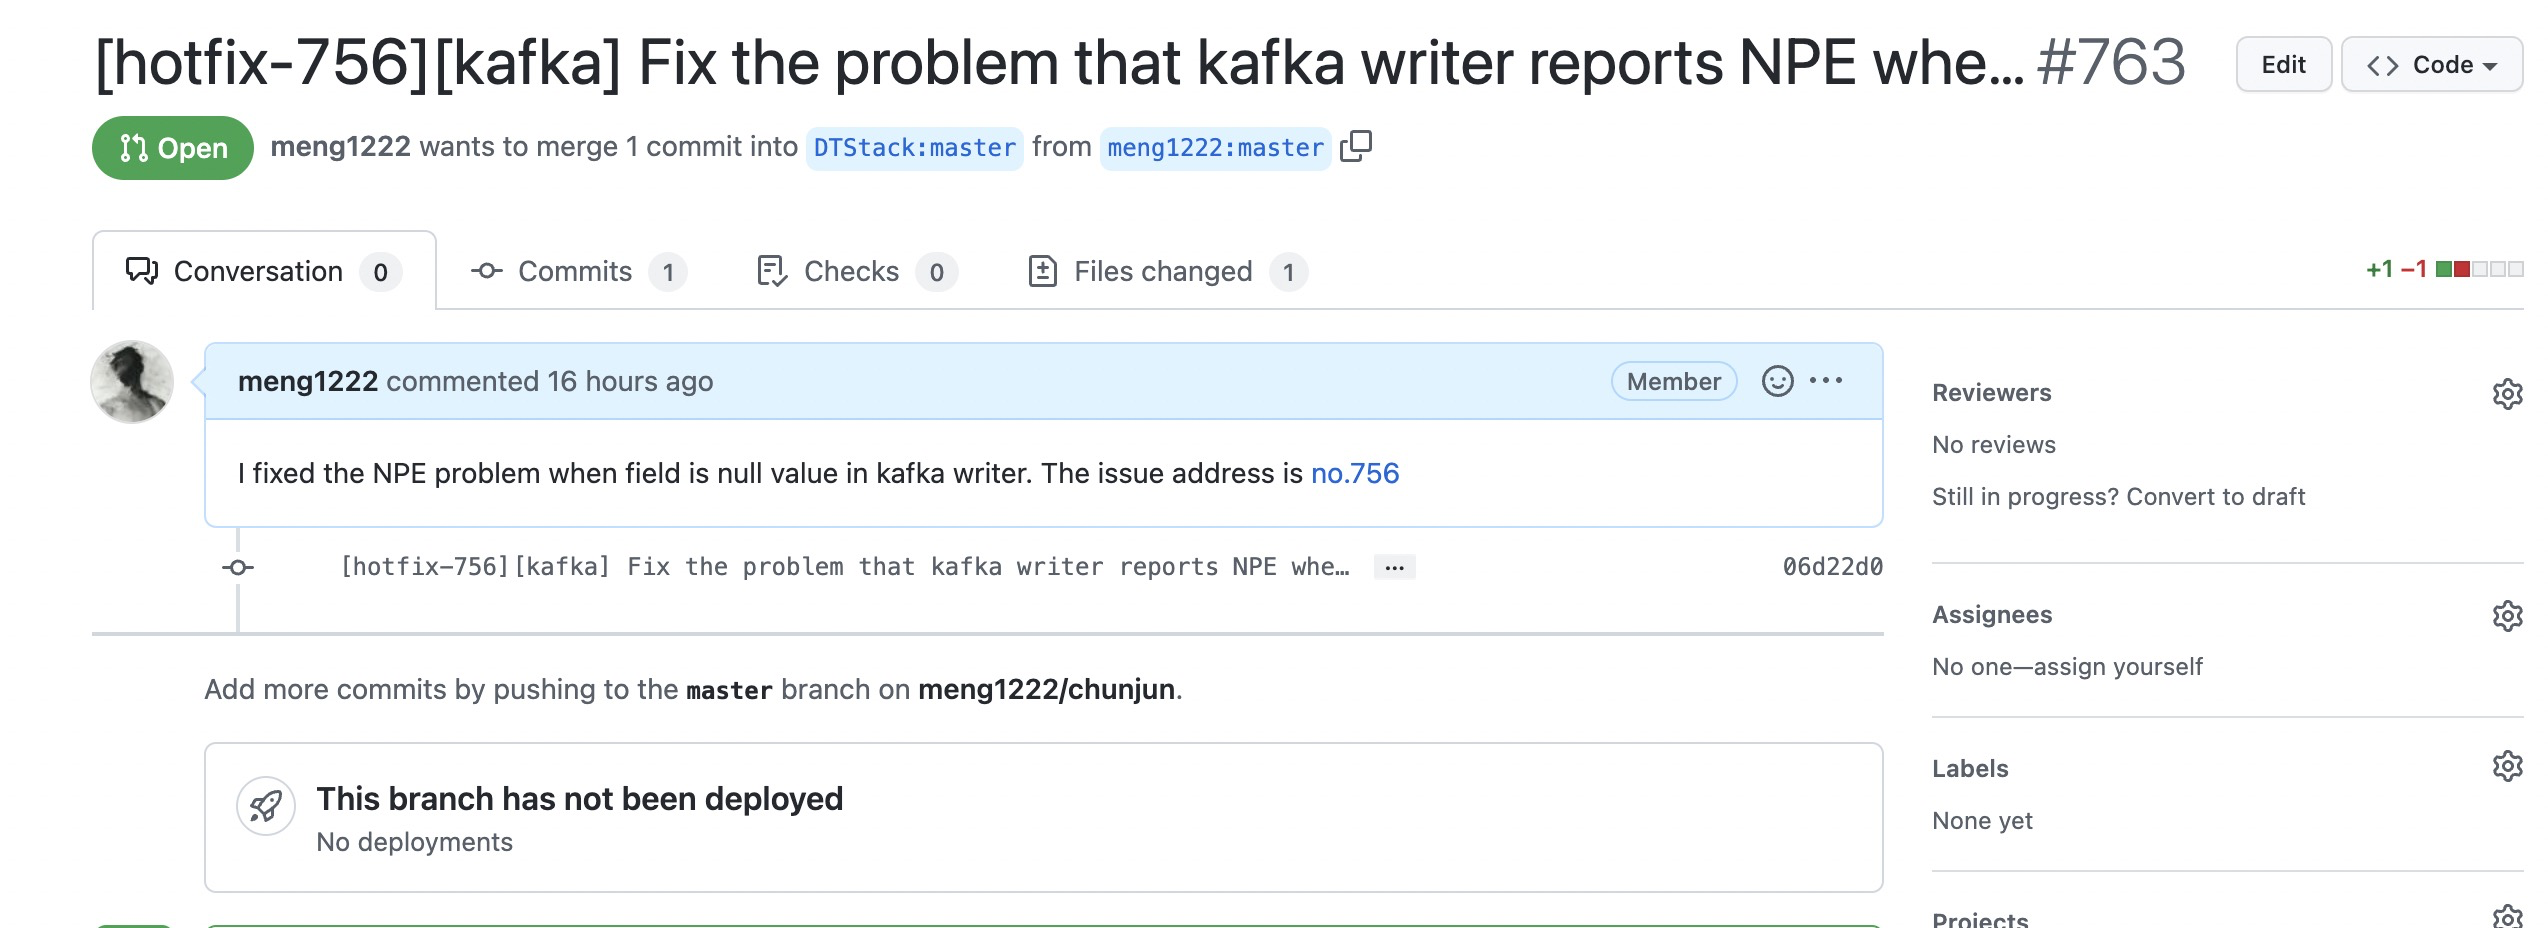The height and width of the screenshot is (928, 2548).
Task: Open the Code dropdown menu
Action: pyautogui.click(x=2431, y=65)
